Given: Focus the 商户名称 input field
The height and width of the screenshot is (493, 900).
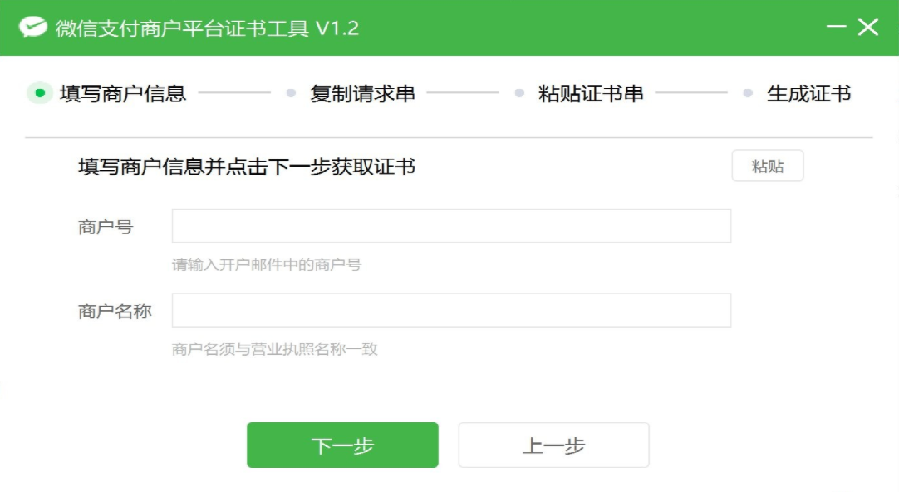Looking at the screenshot, I should pos(451,310).
